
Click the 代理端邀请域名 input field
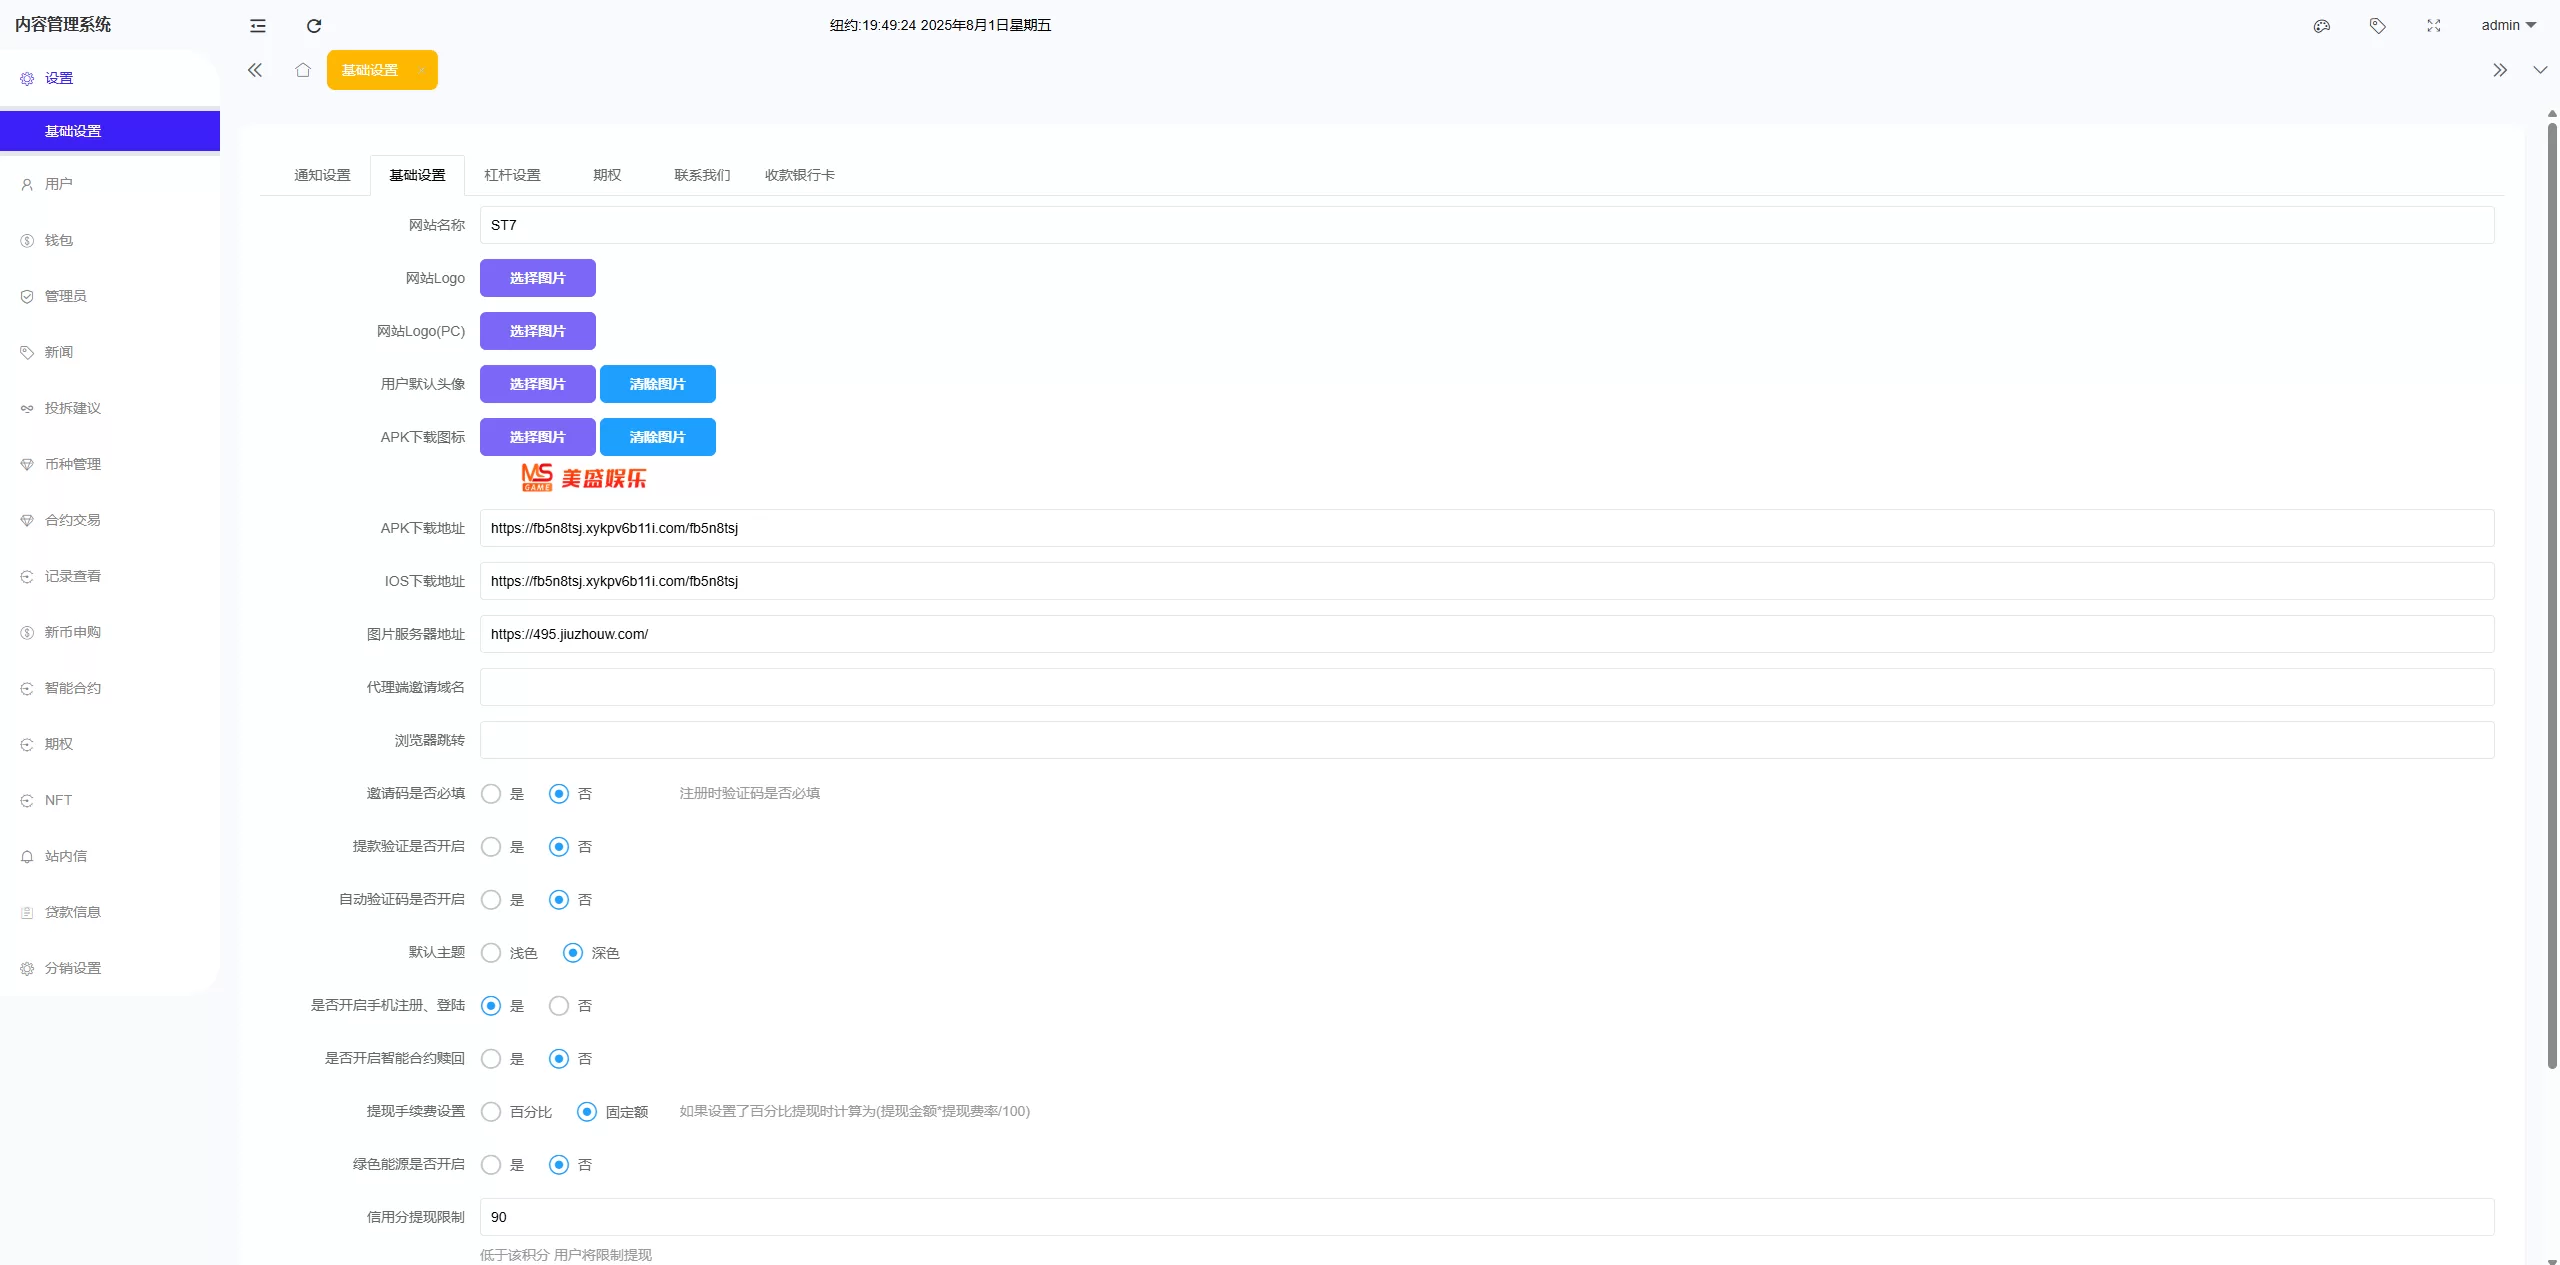click(1486, 687)
